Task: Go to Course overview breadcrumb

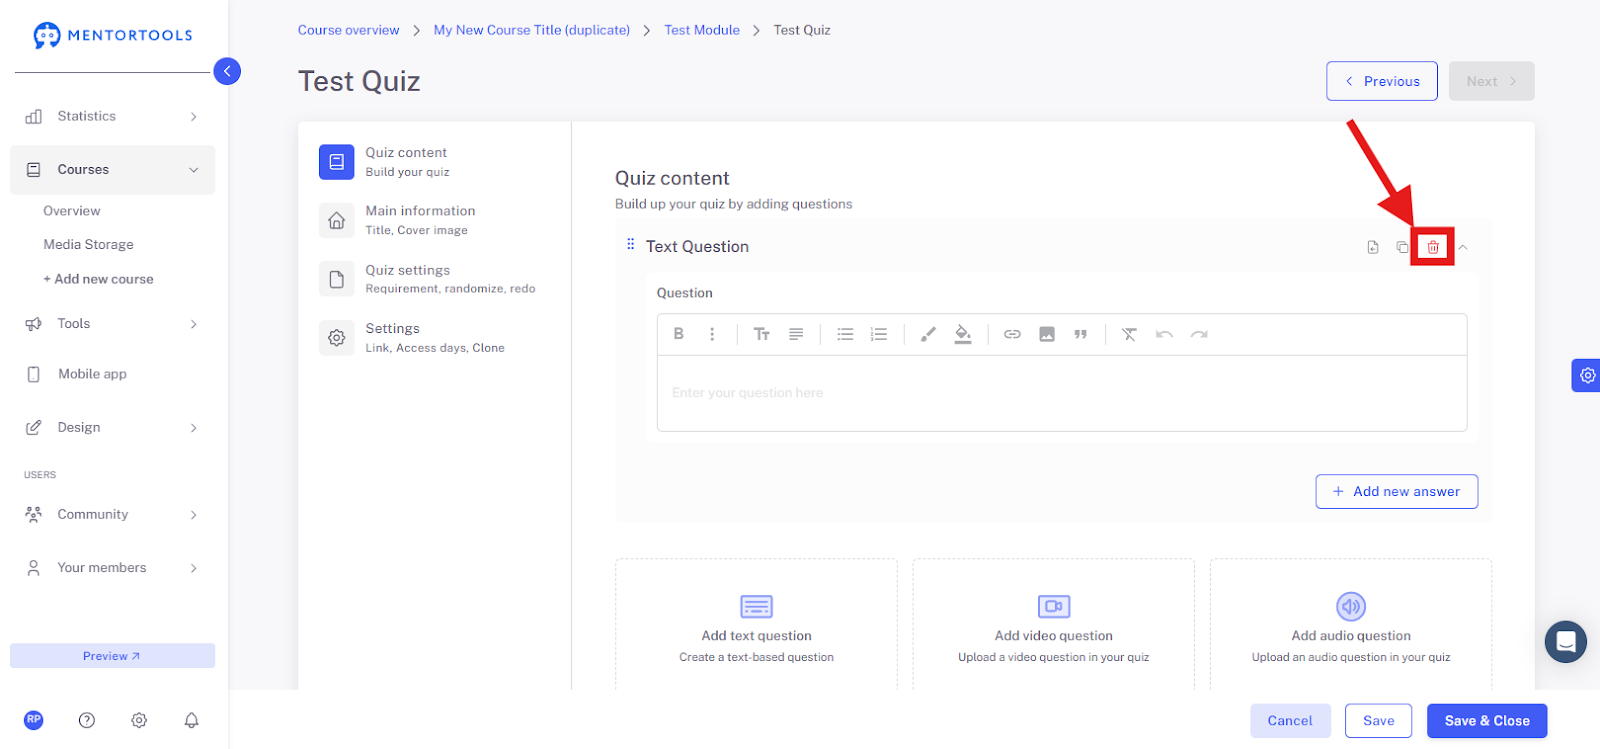Action: tap(348, 30)
